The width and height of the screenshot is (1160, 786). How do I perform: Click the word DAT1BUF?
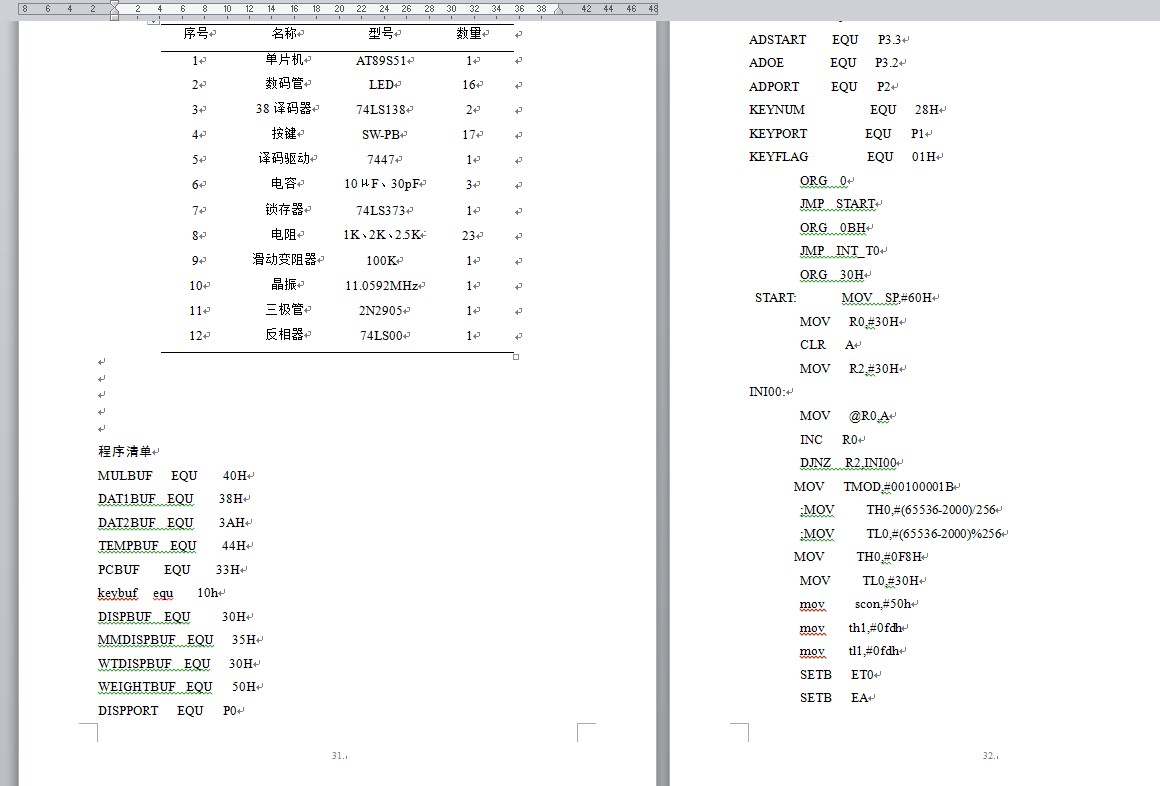tap(127, 499)
